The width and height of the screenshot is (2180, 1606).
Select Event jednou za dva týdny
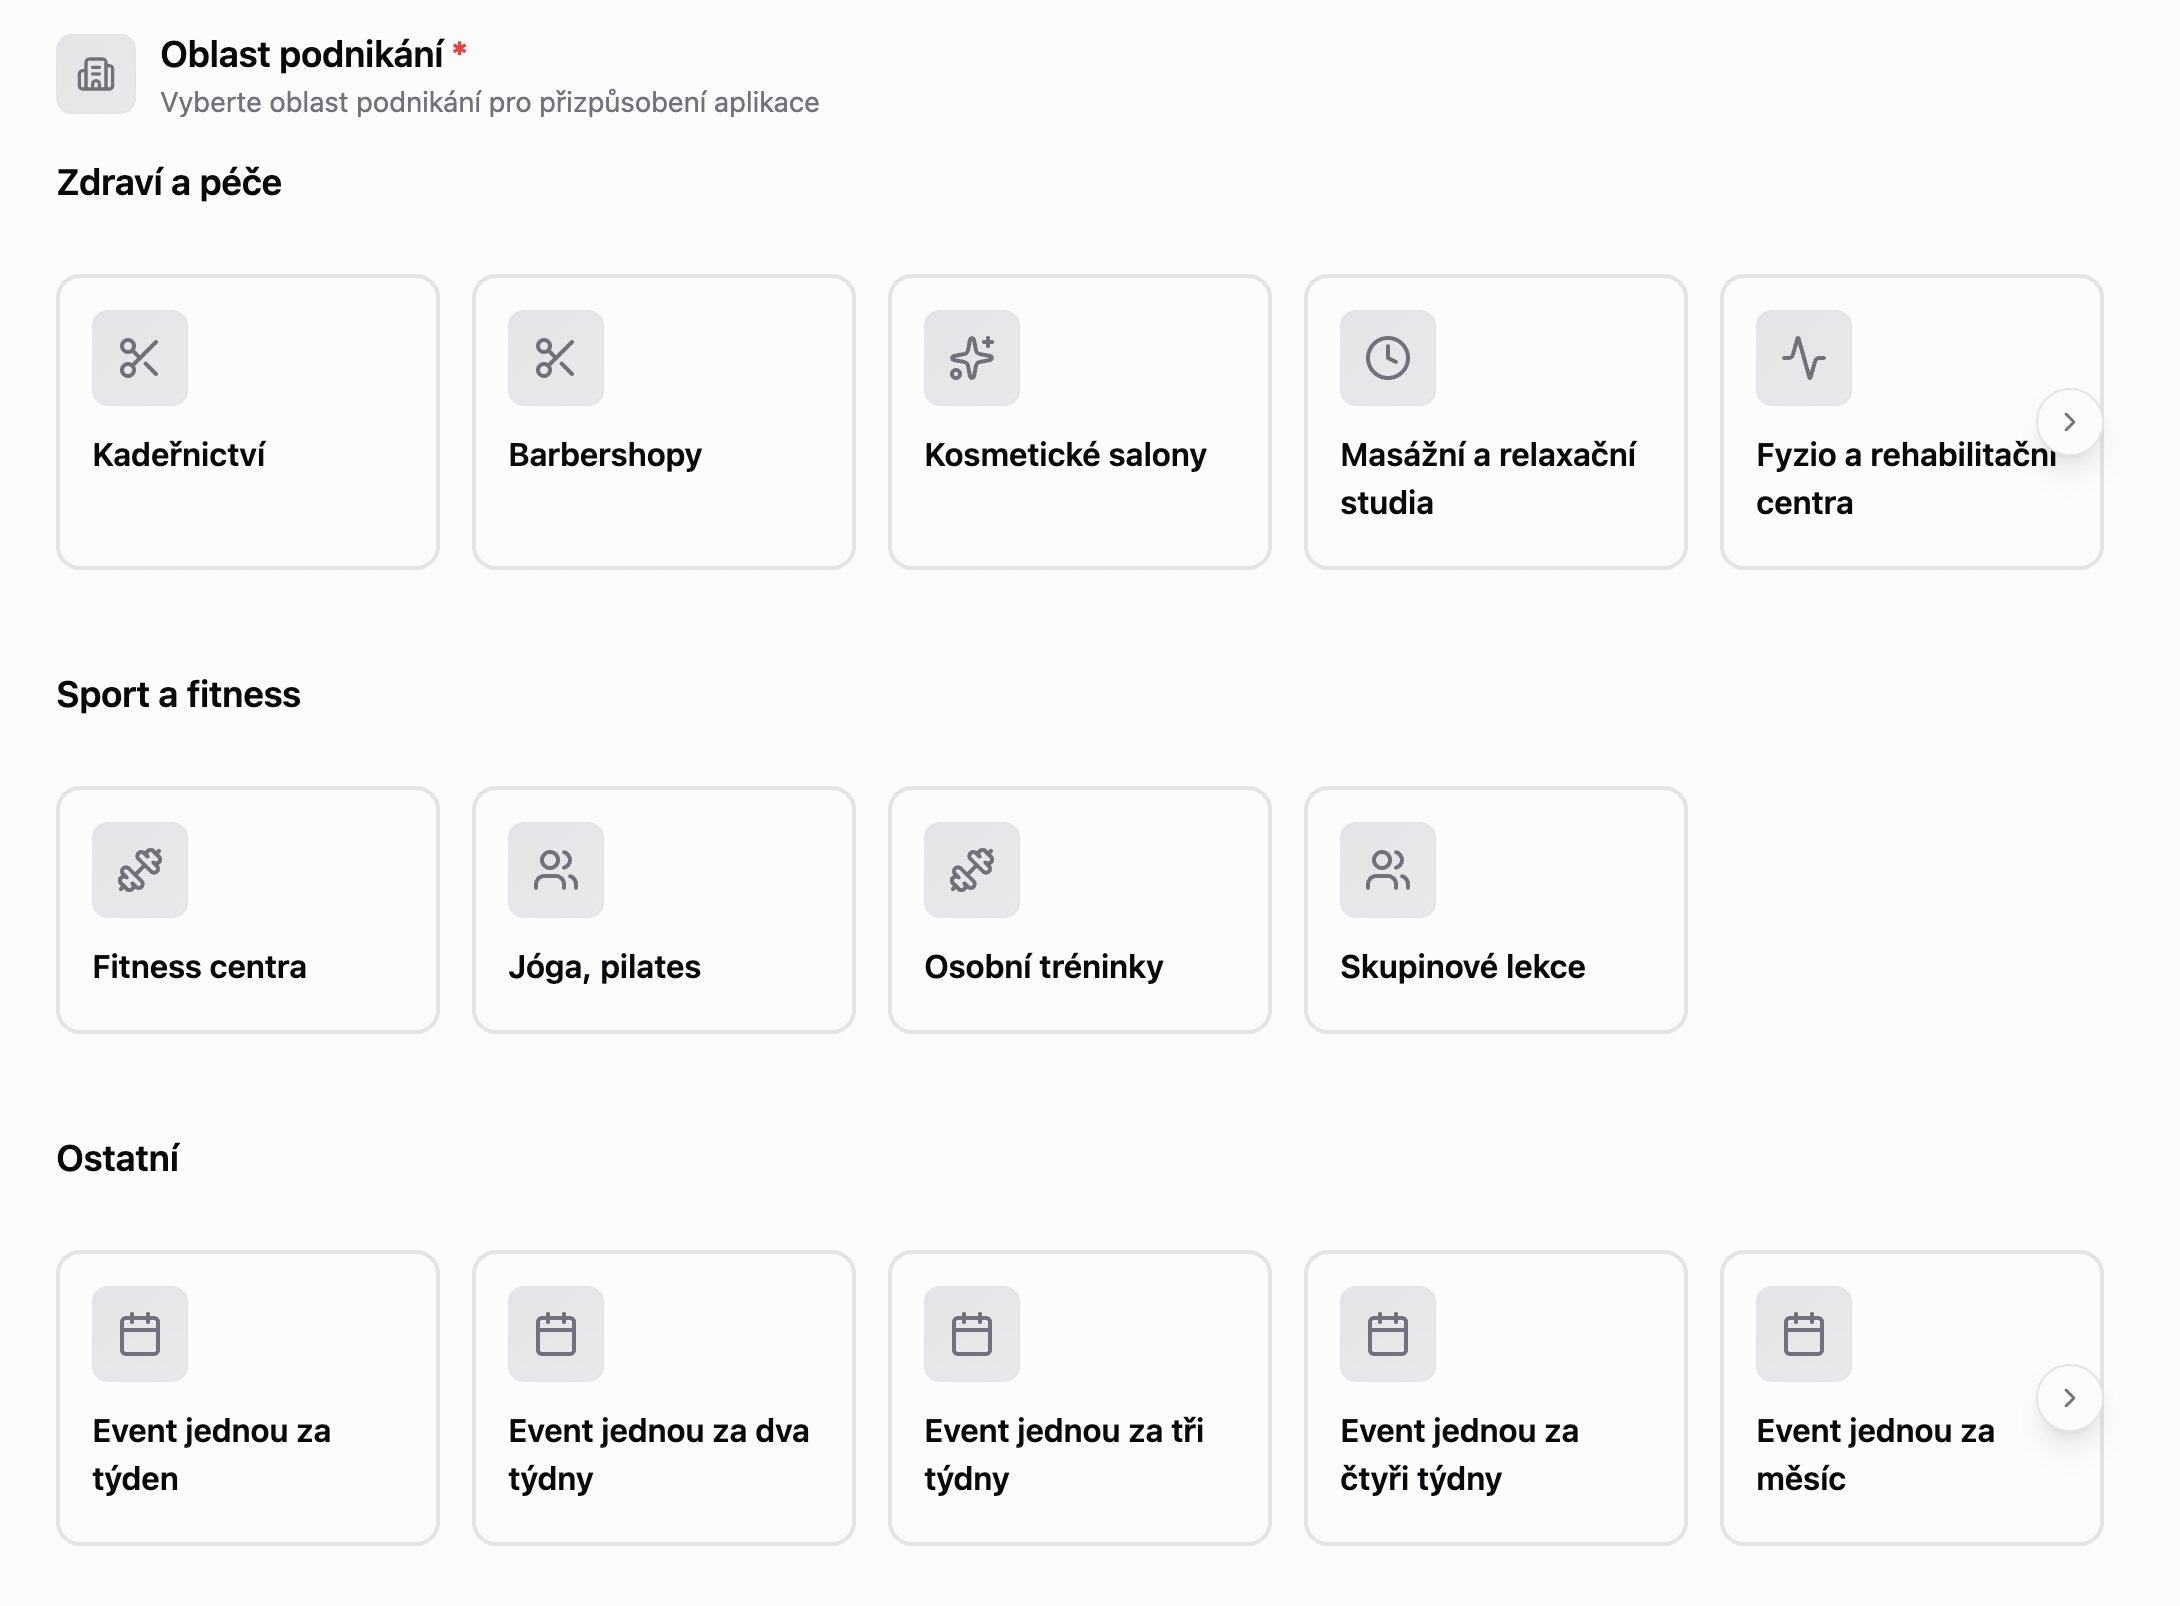[664, 1454]
